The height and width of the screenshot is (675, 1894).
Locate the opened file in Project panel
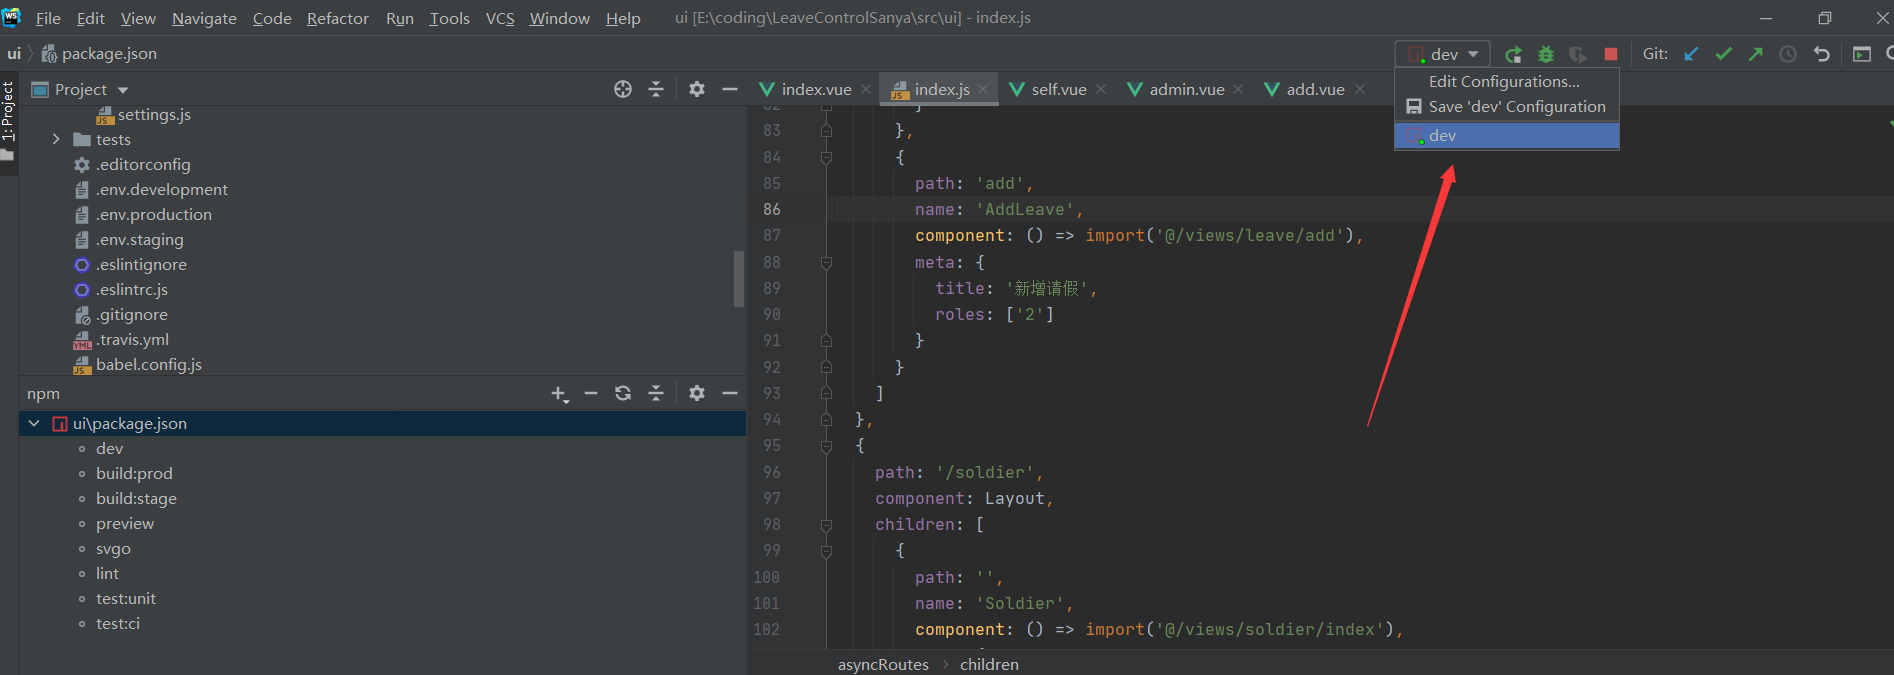(623, 89)
